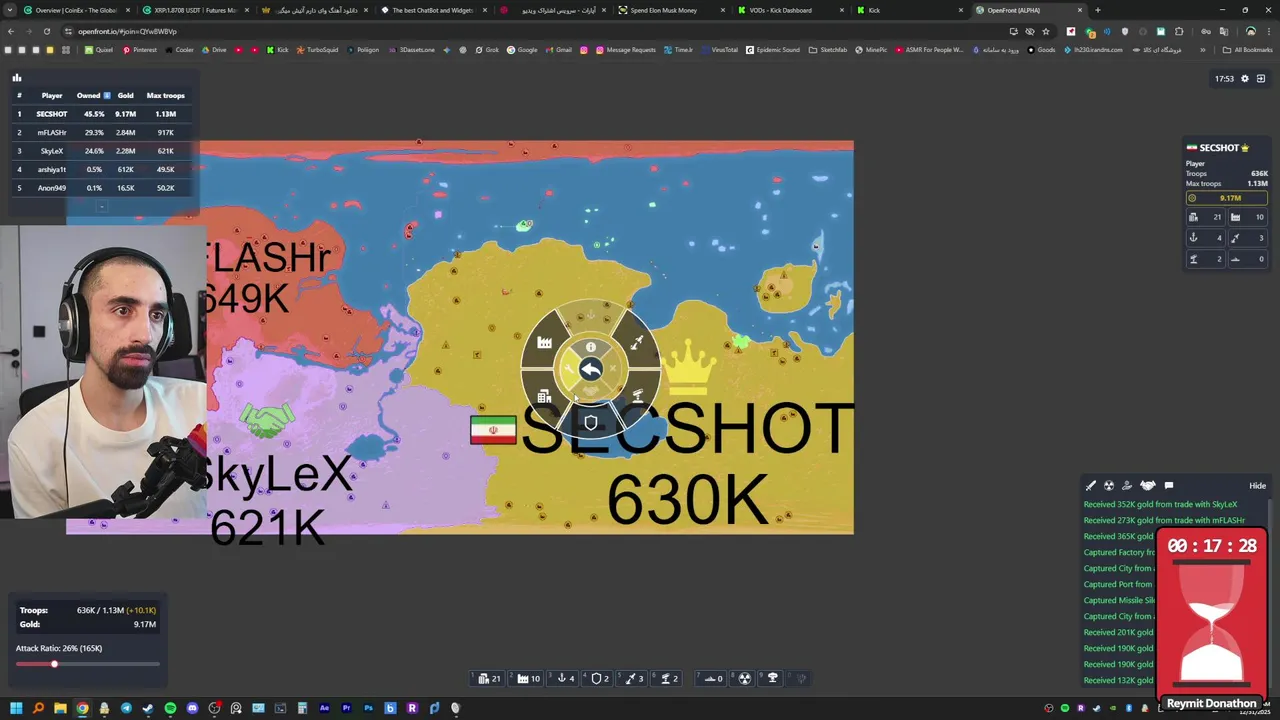Open the Discord icon on the taskbar
This screenshot has height=720, width=1280.
tap(192, 708)
